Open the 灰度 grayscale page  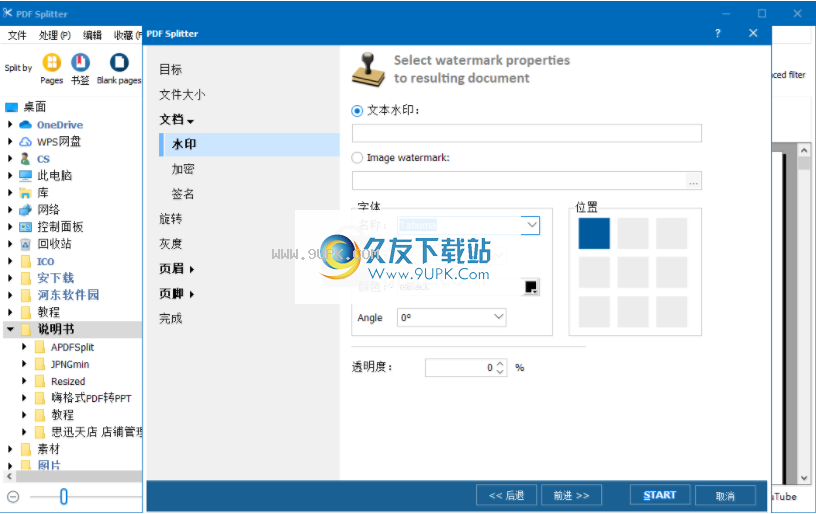[x=171, y=244]
